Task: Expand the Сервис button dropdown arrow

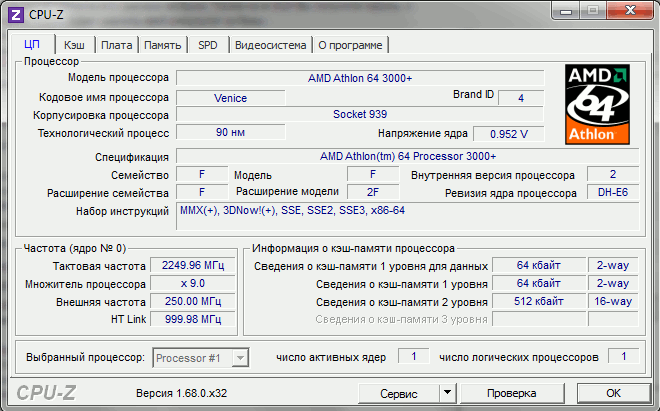Action: (446, 393)
